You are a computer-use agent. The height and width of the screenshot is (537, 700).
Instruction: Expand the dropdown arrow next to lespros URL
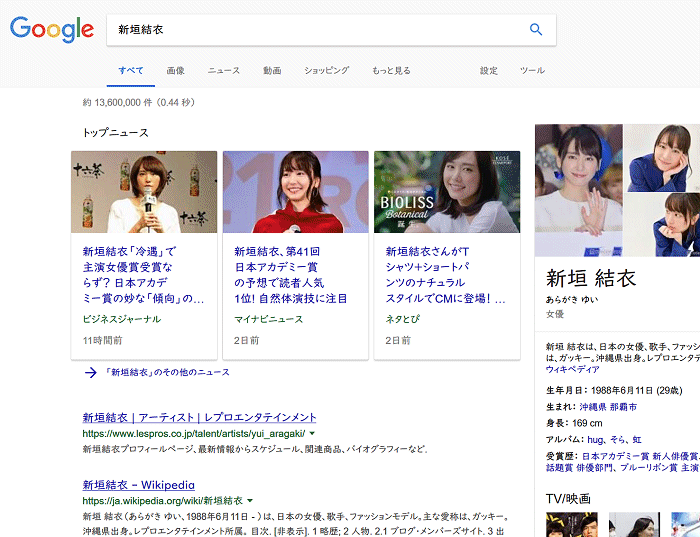pos(312,433)
